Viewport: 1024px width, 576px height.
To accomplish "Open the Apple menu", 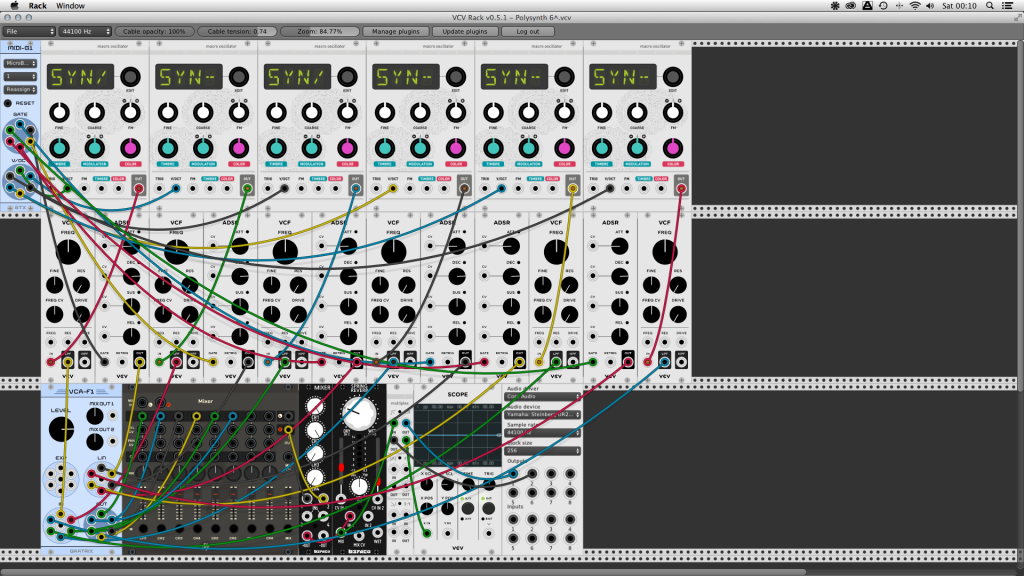I will [14, 6].
